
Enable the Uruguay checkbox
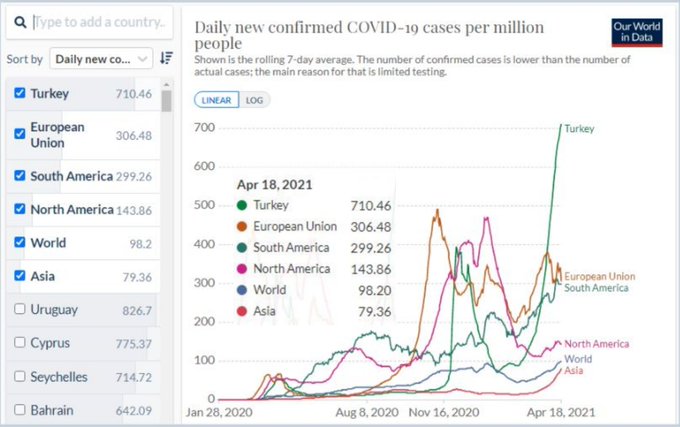point(20,309)
